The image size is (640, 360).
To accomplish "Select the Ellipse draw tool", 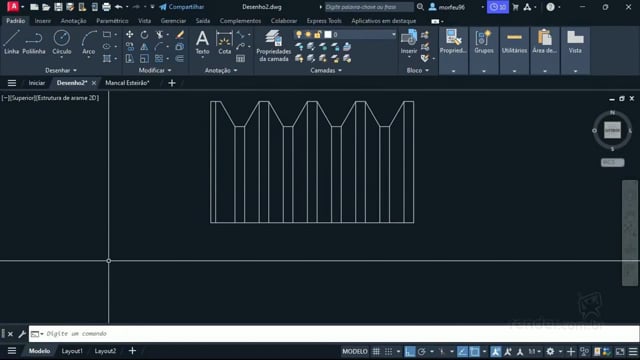I will tap(107, 47).
